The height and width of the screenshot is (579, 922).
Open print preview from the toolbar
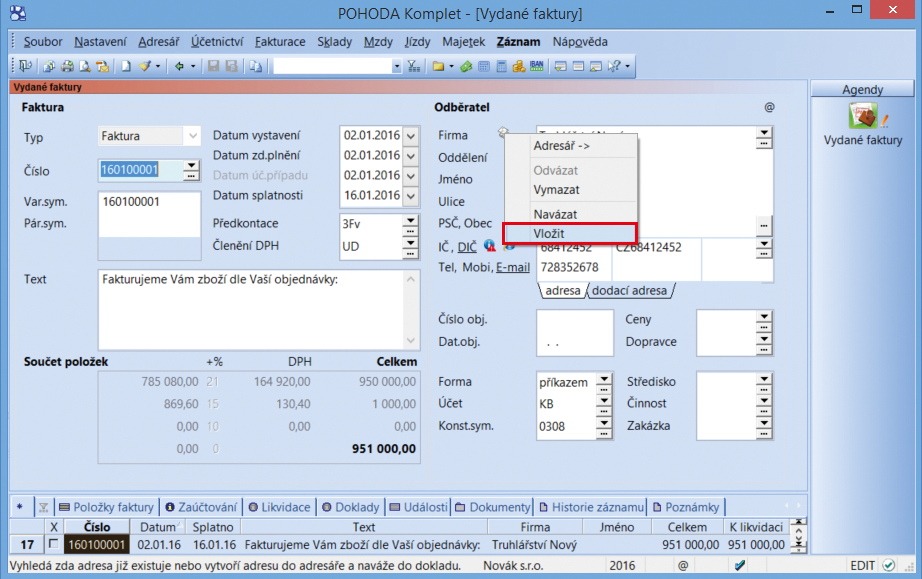tap(85, 66)
